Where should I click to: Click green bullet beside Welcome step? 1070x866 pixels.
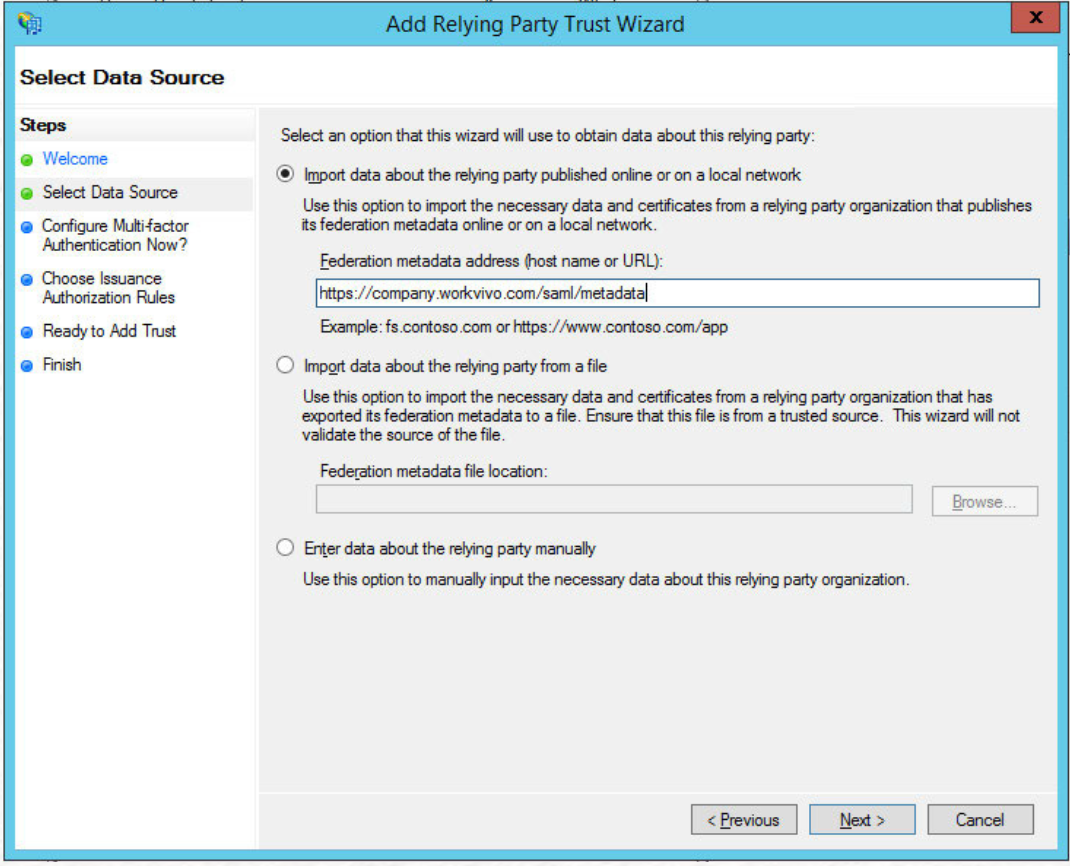tap(27, 160)
